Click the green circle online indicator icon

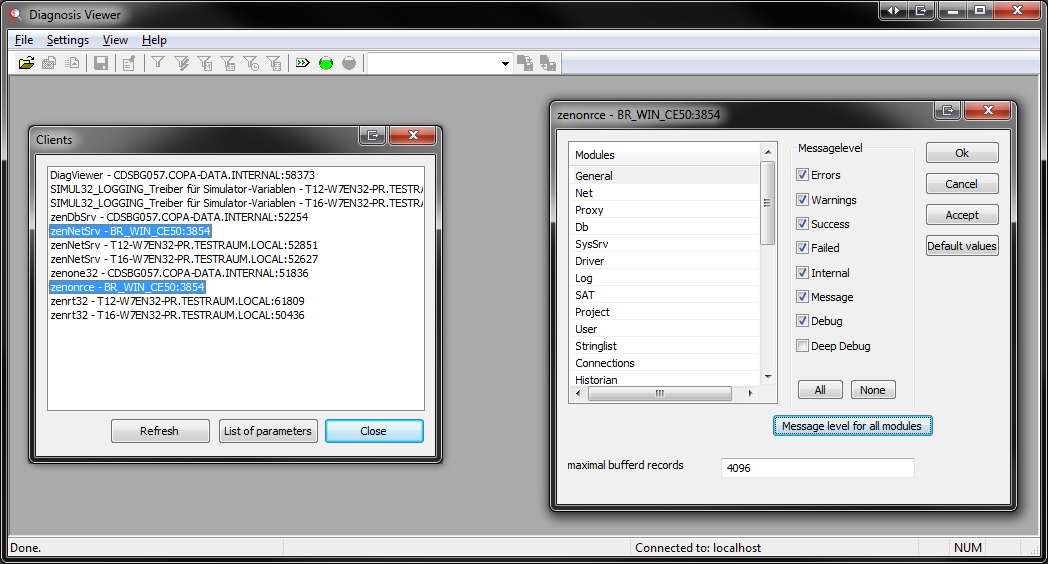click(326, 63)
